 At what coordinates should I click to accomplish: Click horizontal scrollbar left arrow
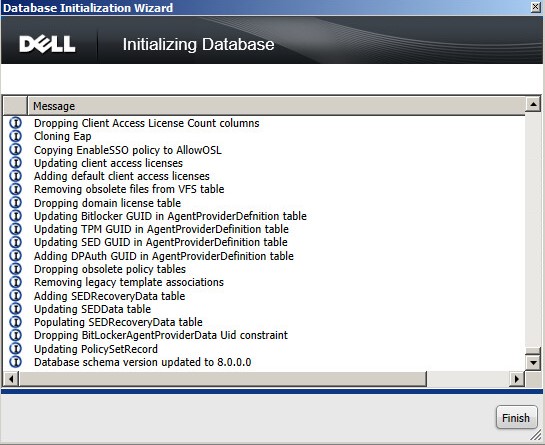point(11,379)
